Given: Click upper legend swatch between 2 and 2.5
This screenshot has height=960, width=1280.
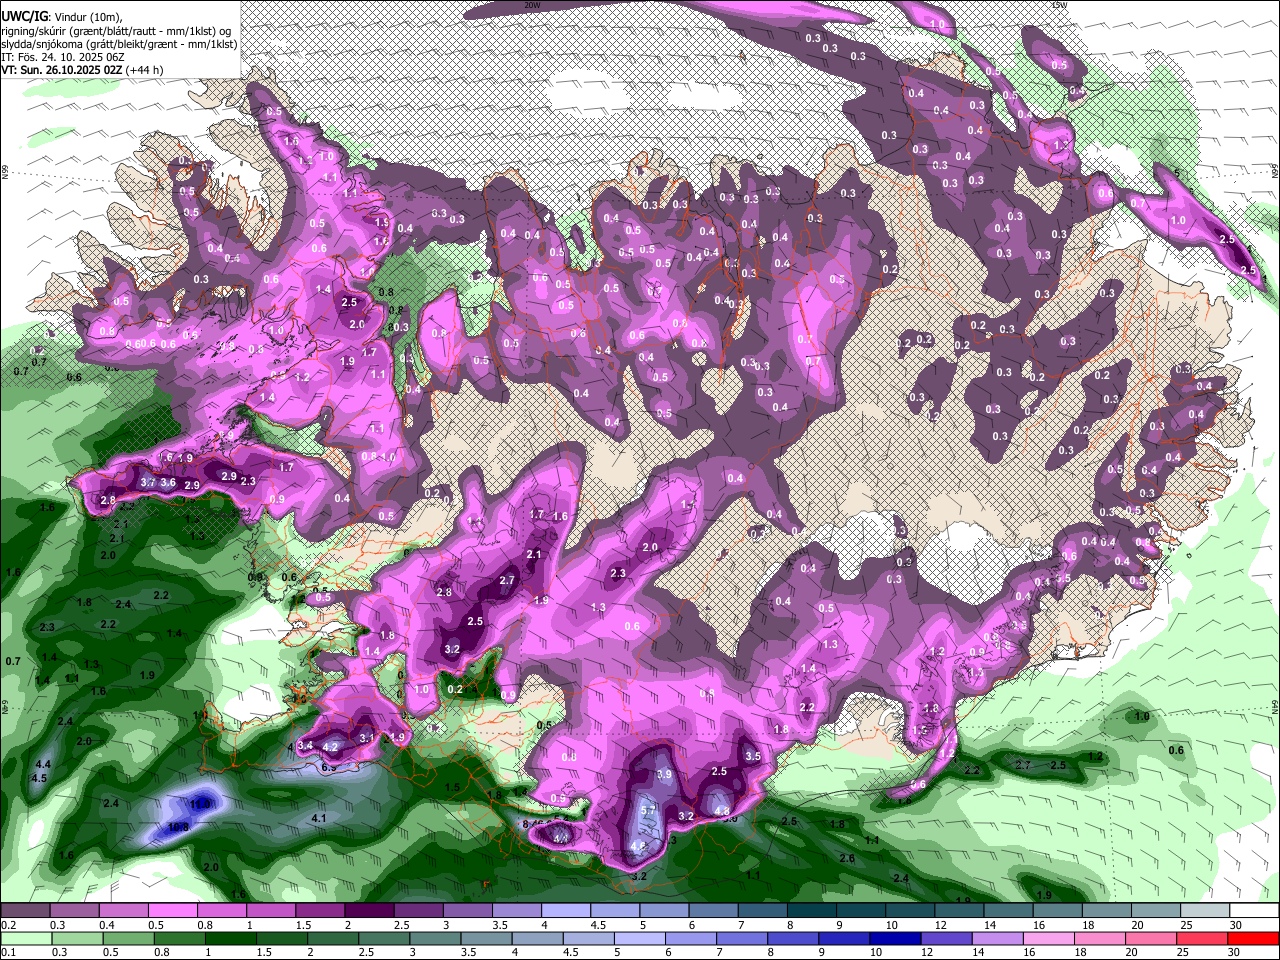Looking at the screenshot, I should 369,911.
